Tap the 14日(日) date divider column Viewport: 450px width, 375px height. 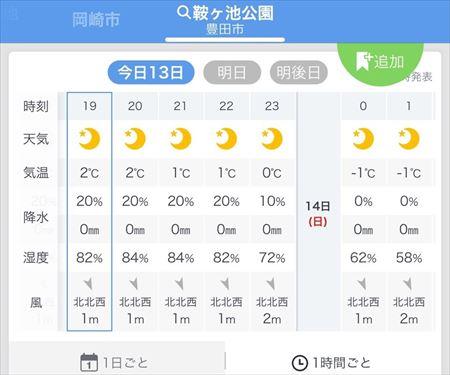[x=318, y=211]
